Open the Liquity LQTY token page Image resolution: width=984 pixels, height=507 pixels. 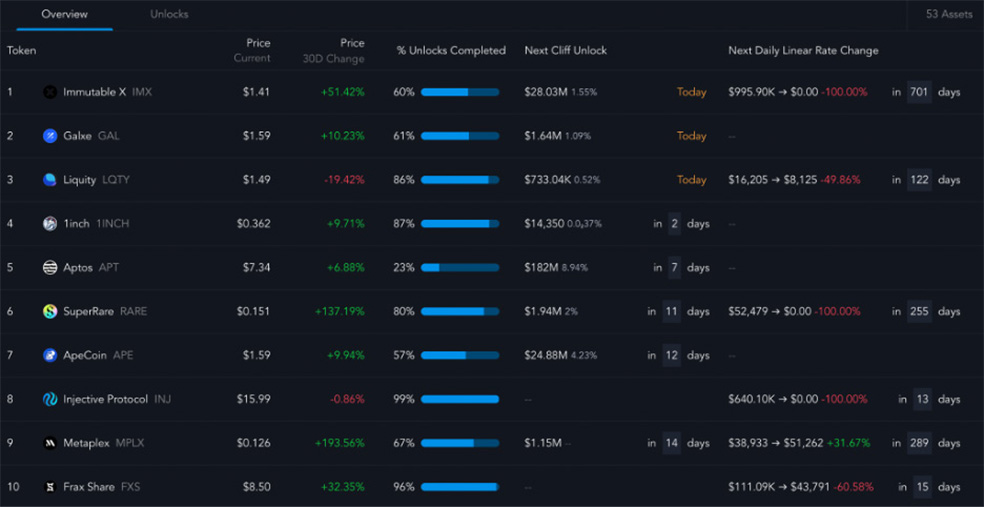click(x=98, y=180)
